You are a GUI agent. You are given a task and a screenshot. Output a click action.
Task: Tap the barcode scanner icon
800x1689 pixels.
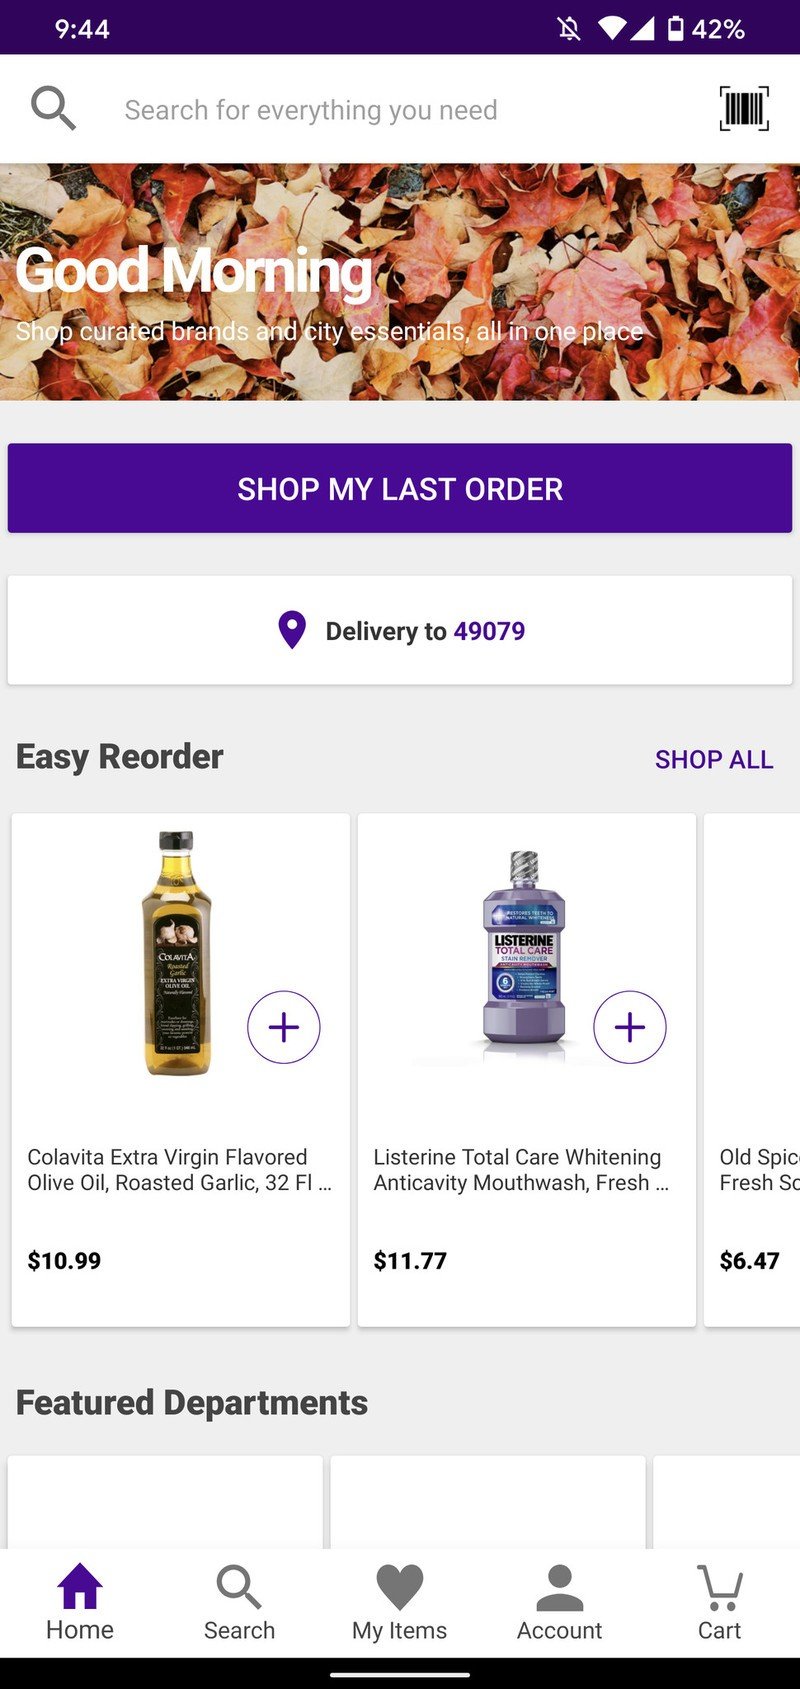point(744,108)
